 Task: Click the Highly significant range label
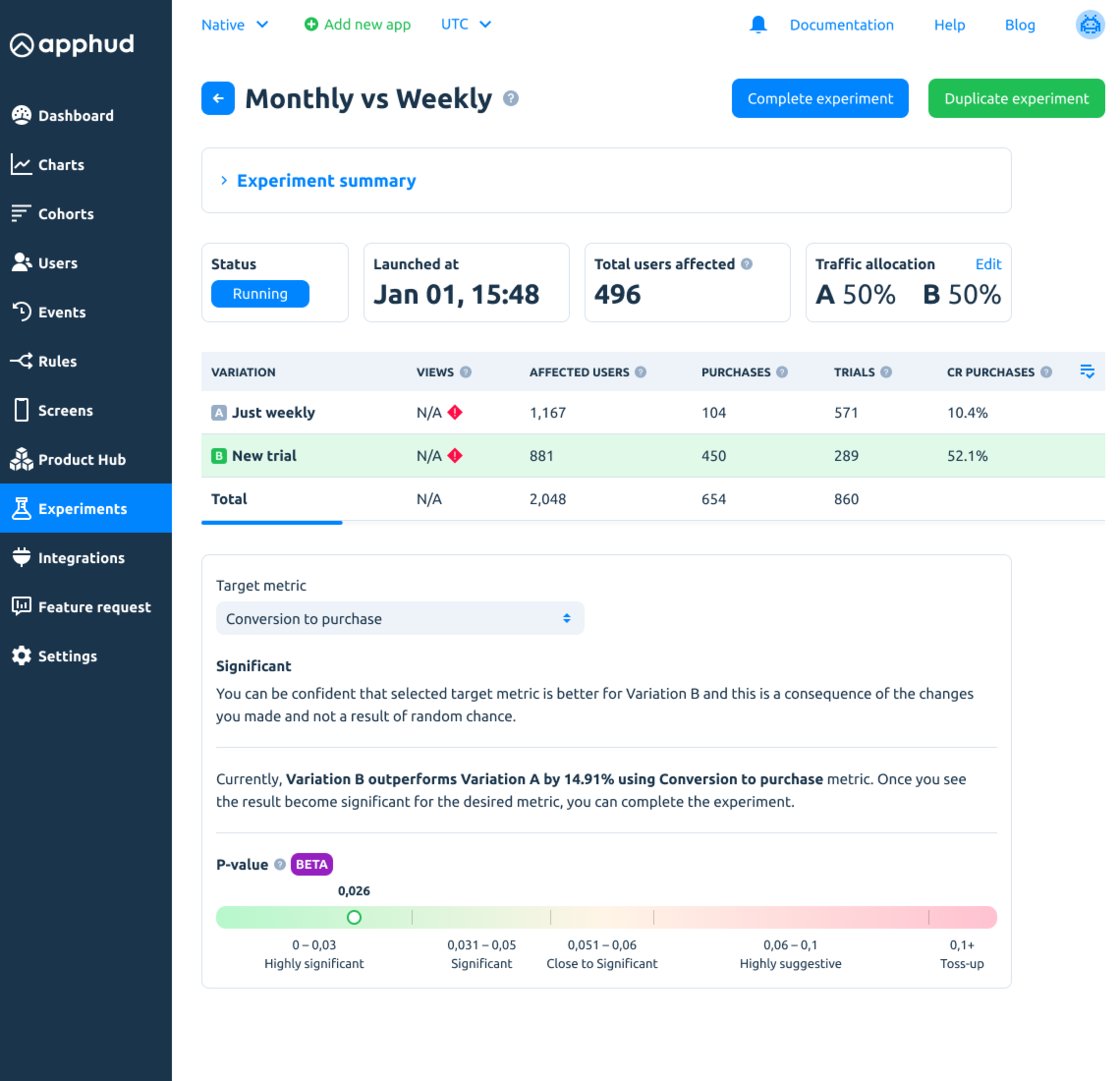pyautogui.click(x=314, y=963)
